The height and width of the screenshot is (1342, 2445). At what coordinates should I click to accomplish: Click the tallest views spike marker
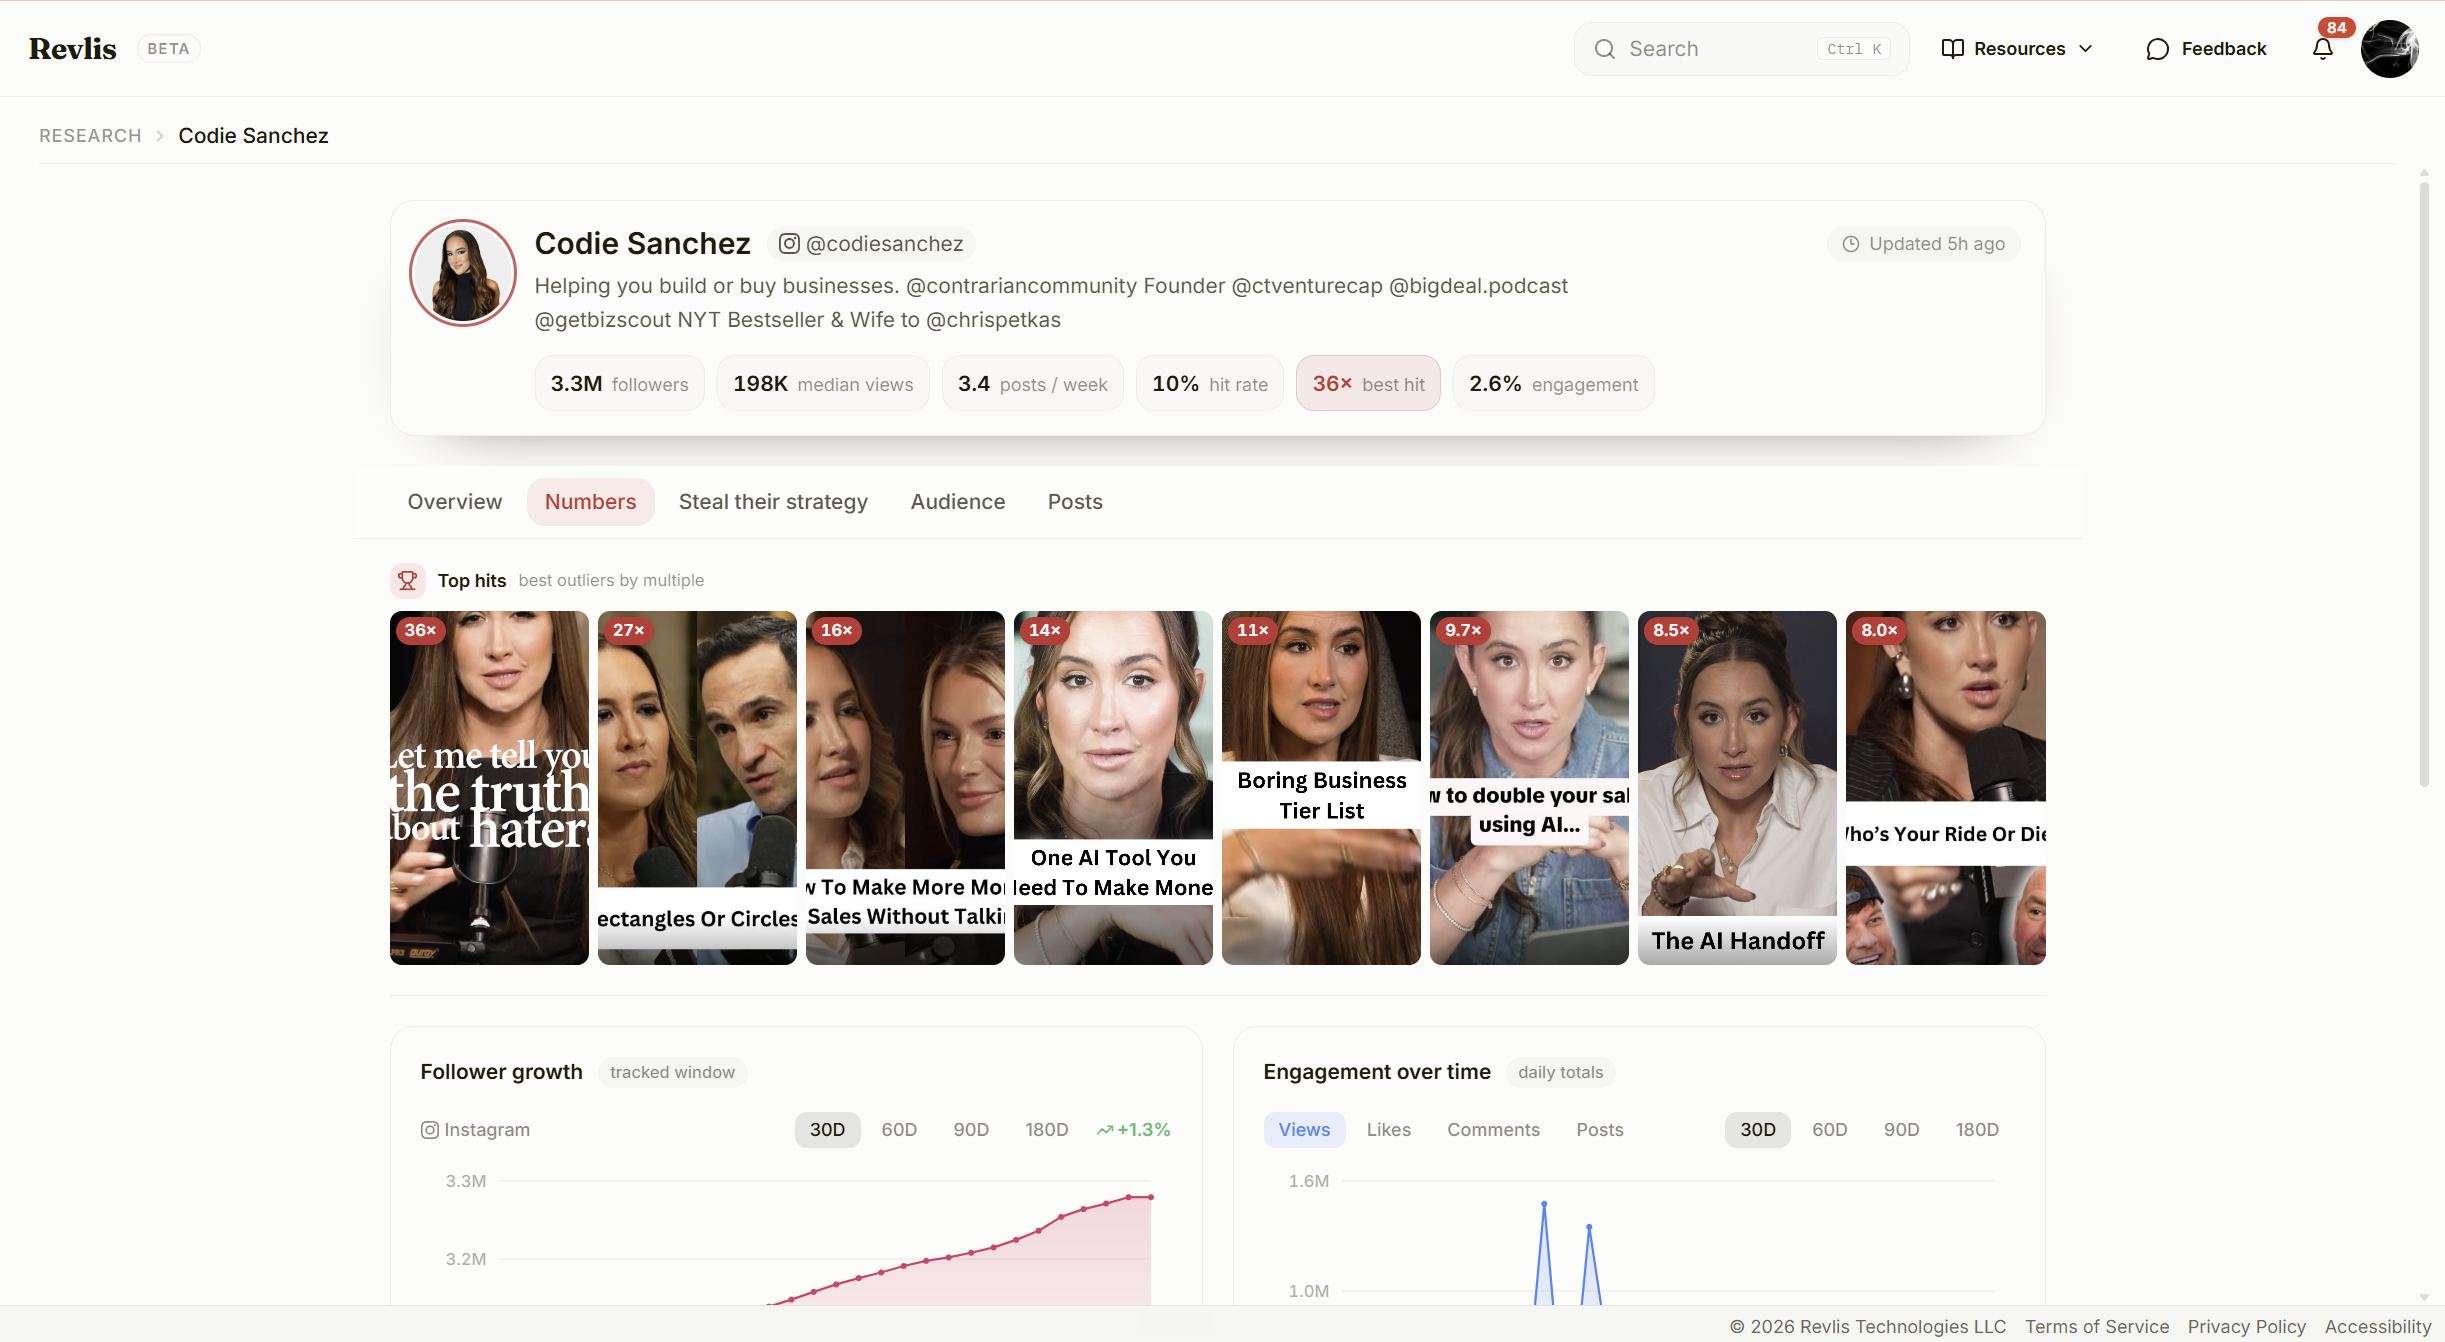[1544, 1204]
